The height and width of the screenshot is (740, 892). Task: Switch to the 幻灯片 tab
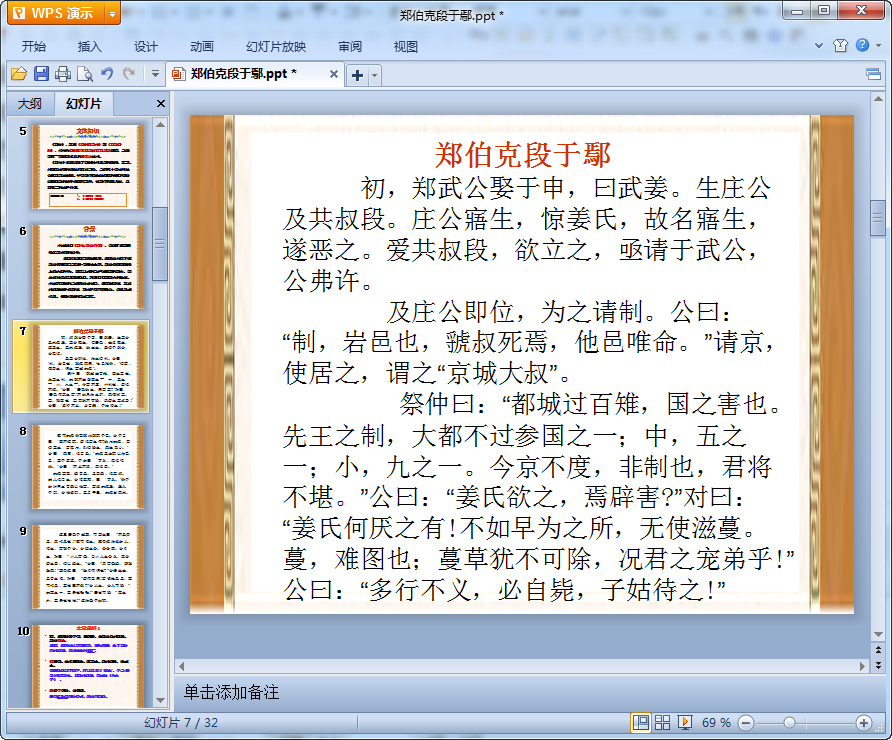[x=84, y=104]
